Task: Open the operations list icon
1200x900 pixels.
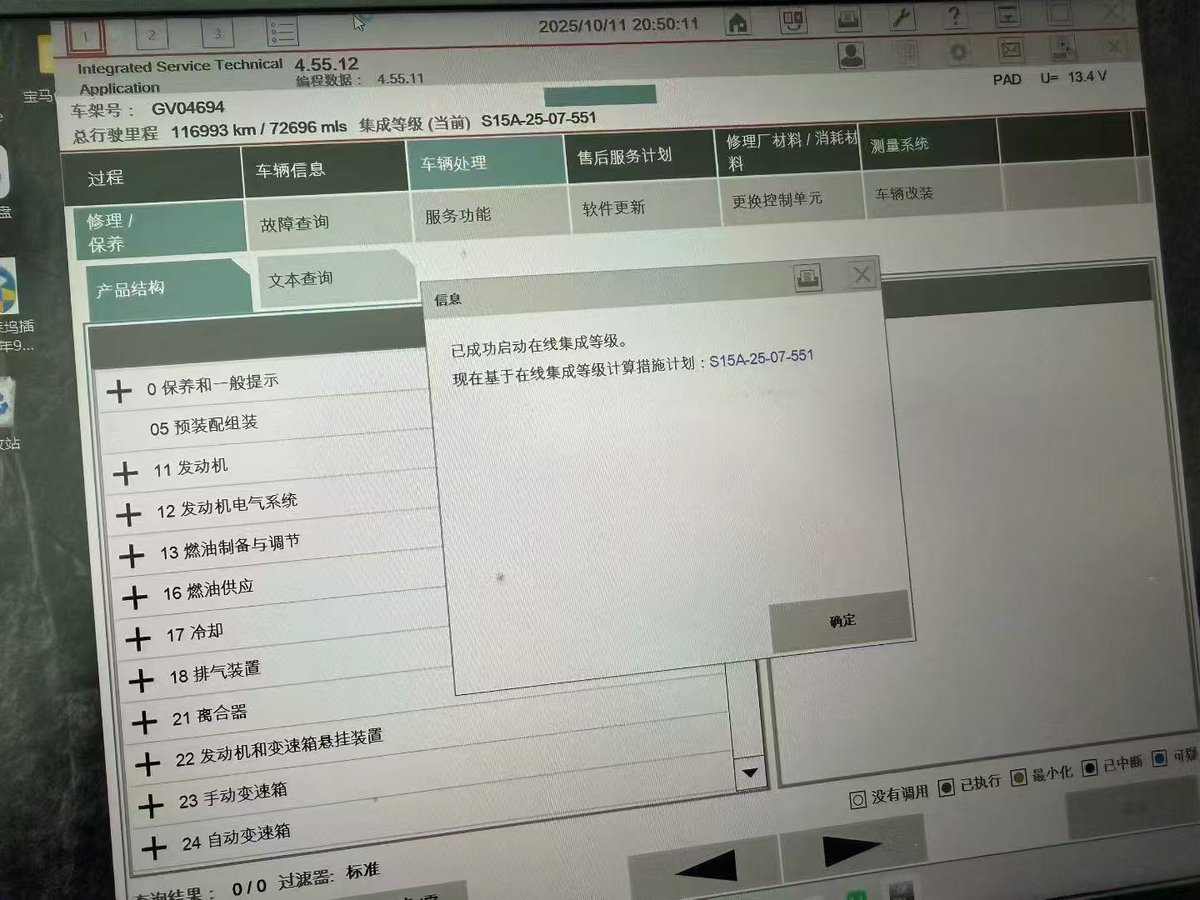Action: point(282,31)
